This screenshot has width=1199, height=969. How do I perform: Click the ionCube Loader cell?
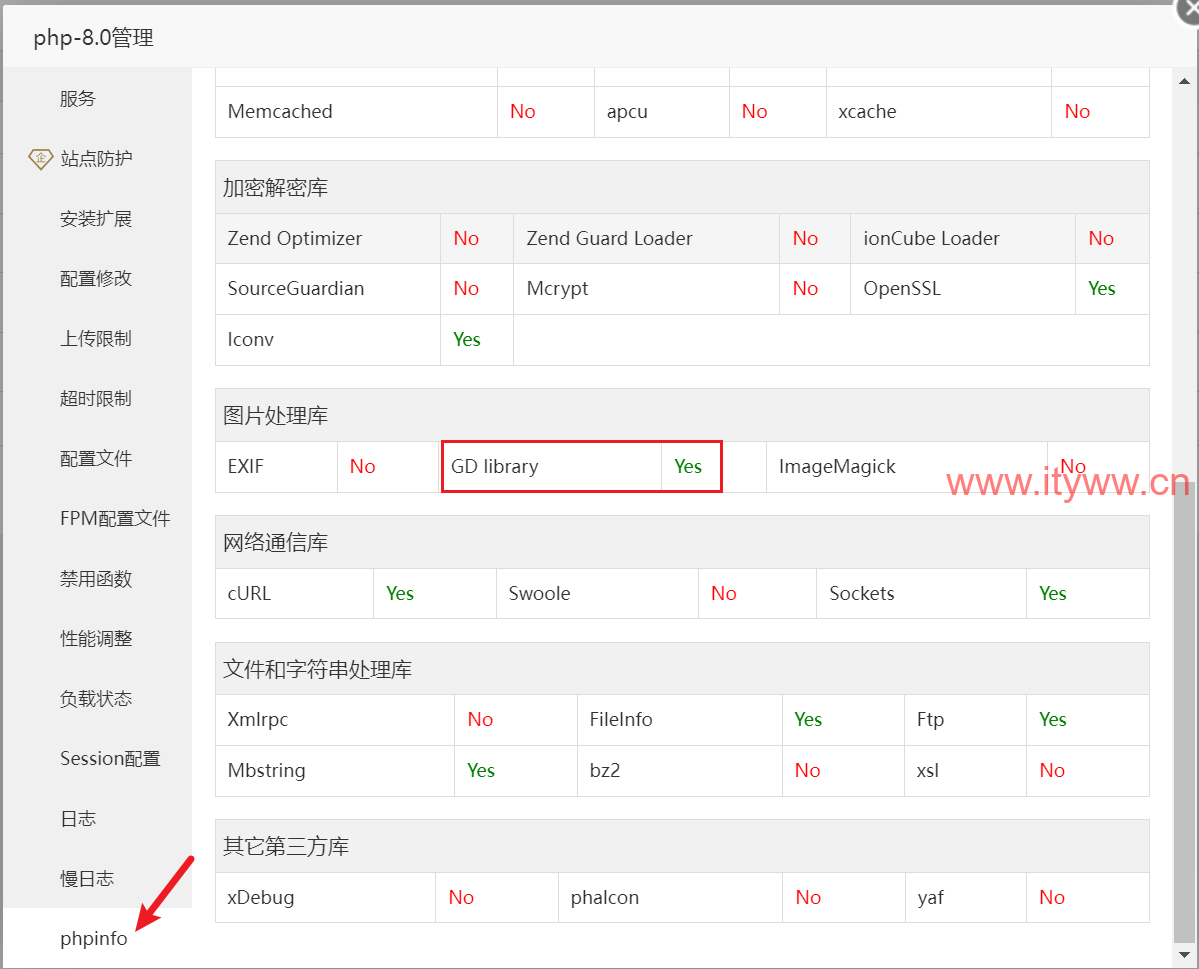tap(963, 239)
